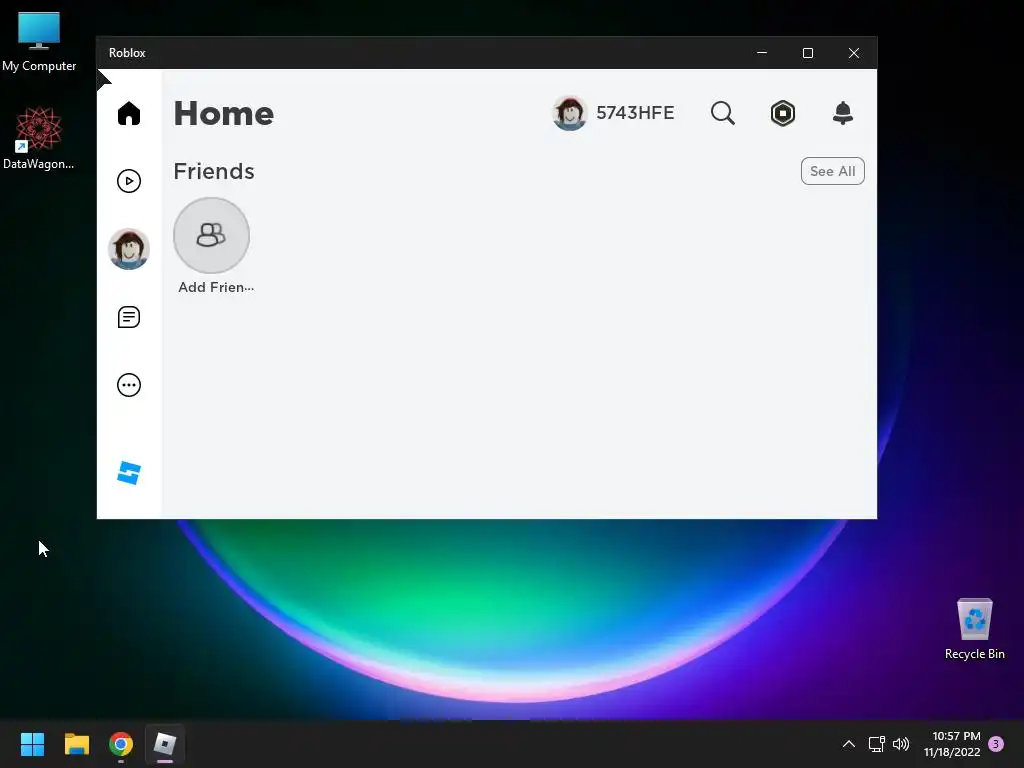1024x768 pixels.
Task: Open the volume speaker tray icon
Action: [901, 744]
